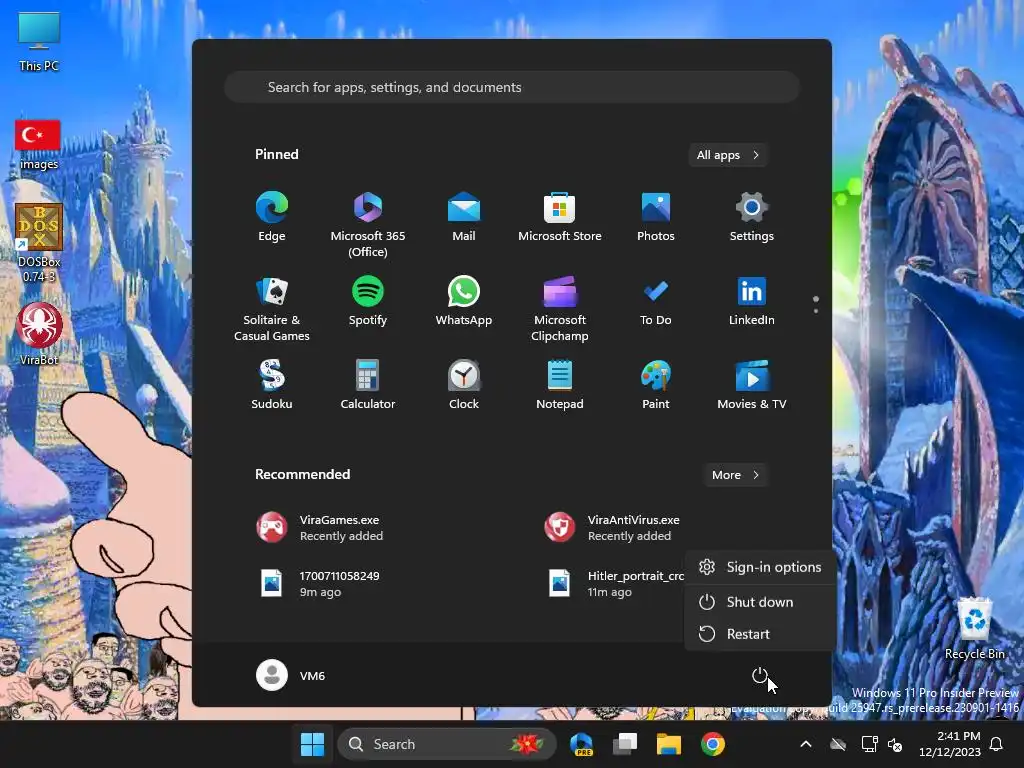
Task: Click the muted volume tray icon
Action: tap(895, 744)
